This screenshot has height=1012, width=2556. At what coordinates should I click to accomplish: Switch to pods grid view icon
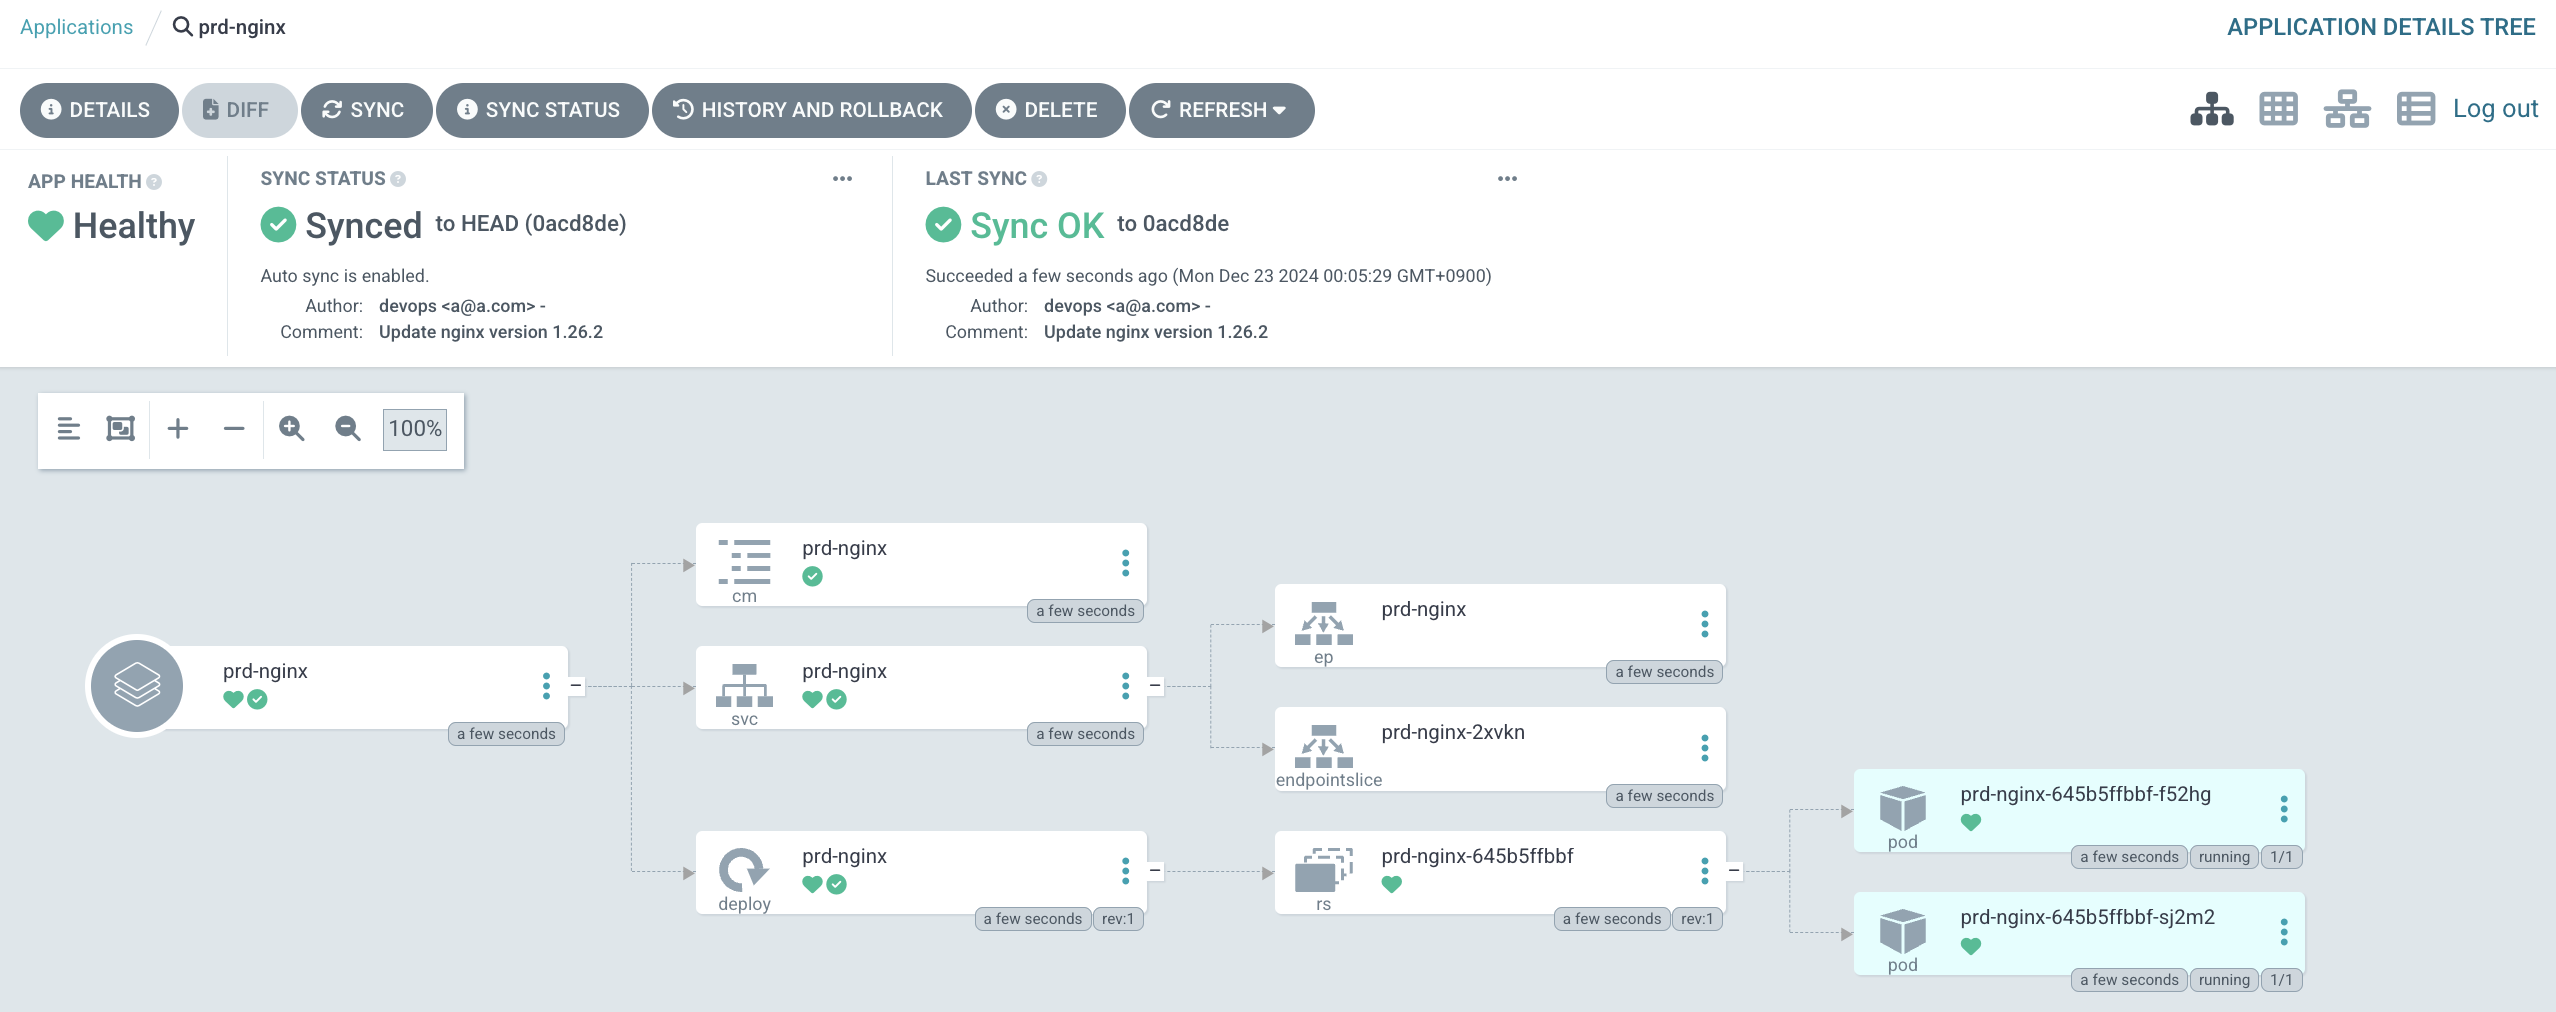(x=2278, y=109)
